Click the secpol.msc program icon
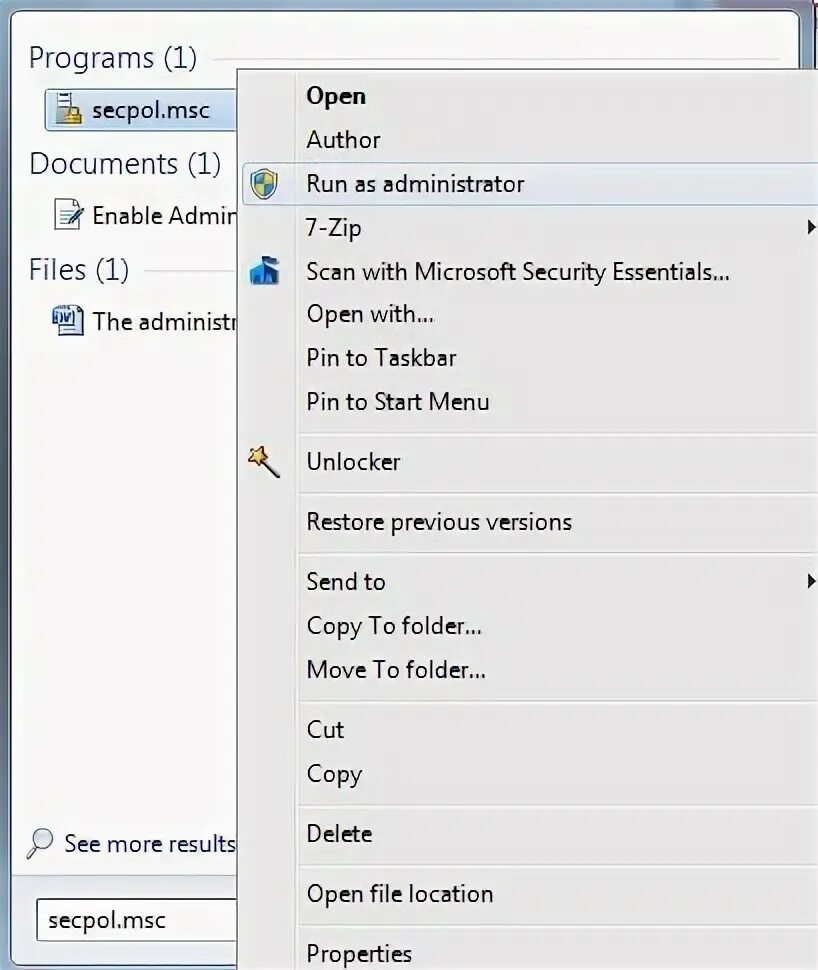 point(68,110)
